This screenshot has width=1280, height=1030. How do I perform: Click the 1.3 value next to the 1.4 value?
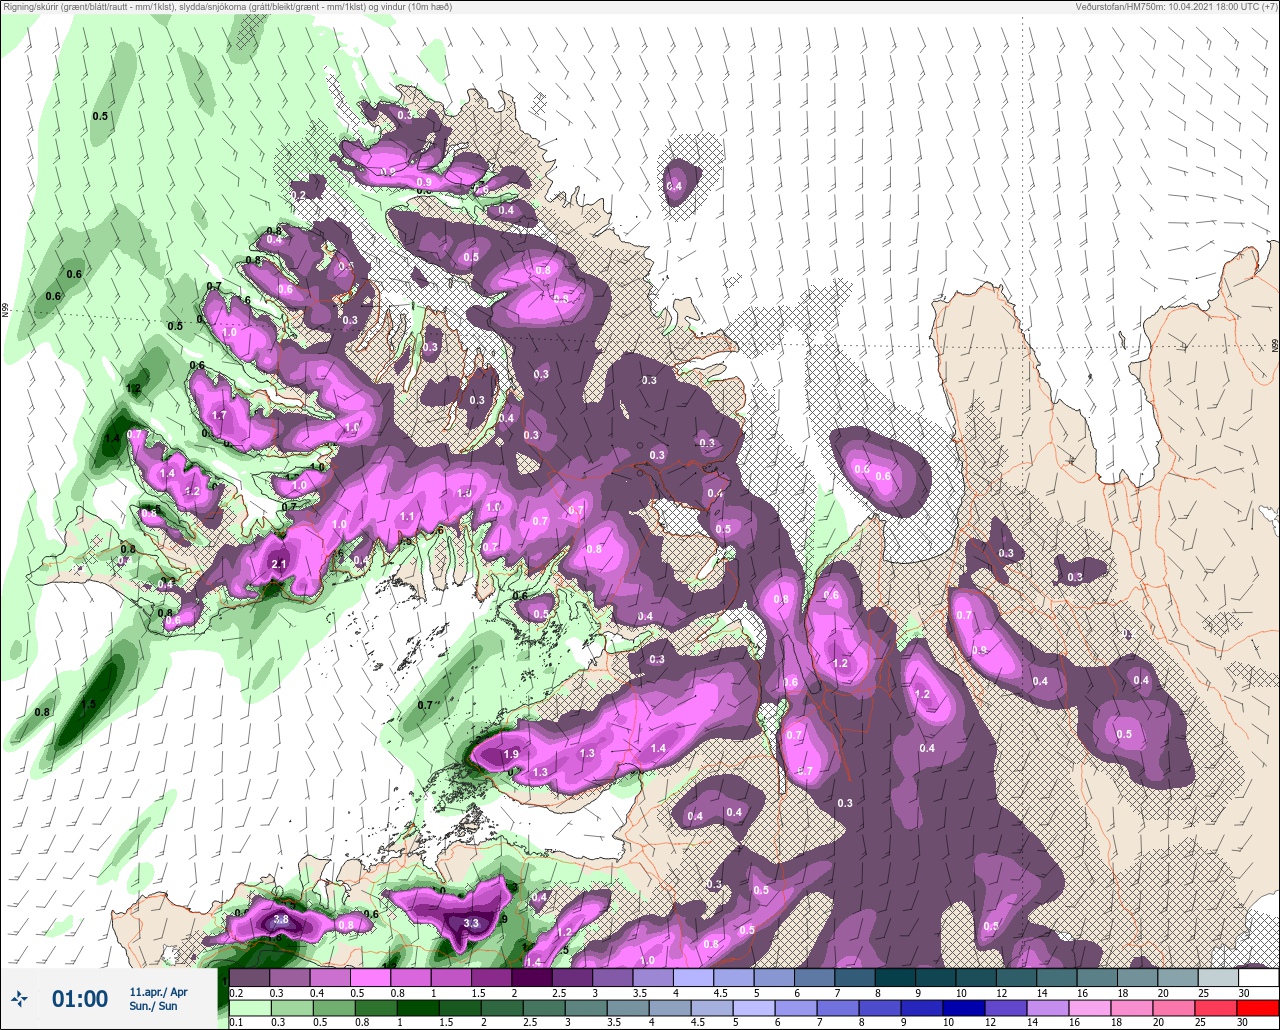point(587,753)
